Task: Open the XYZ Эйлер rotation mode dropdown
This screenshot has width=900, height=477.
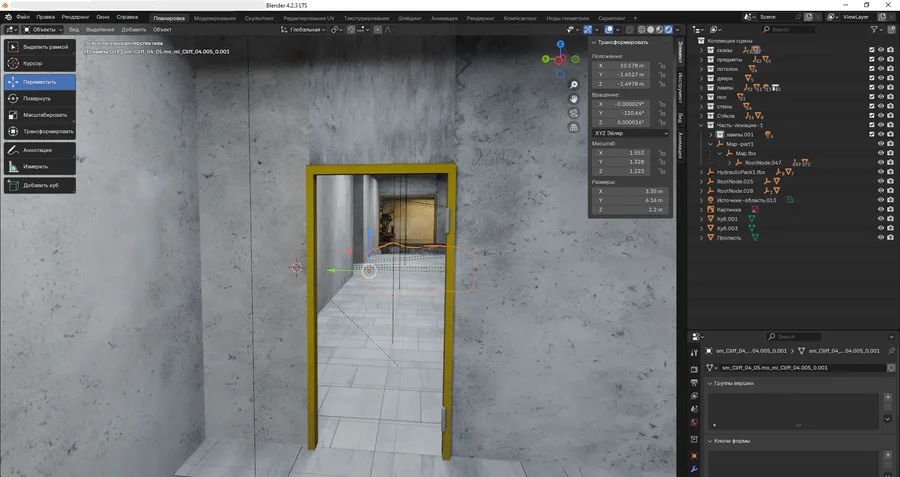Action: point(630,133)
